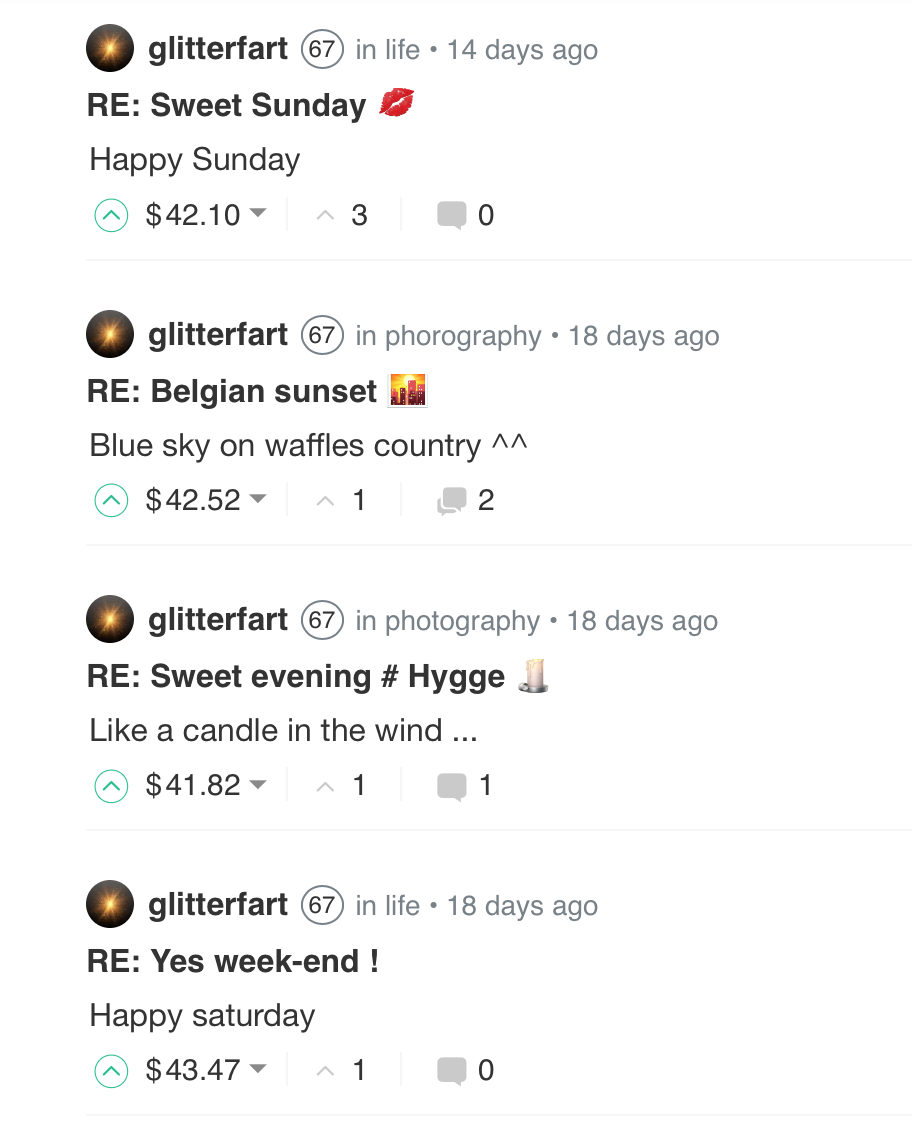Screen dimensions: 912x1130
Task: Expand the $42.10 payout dropdown
Action: pyautogui.click(x=258, y=214)
